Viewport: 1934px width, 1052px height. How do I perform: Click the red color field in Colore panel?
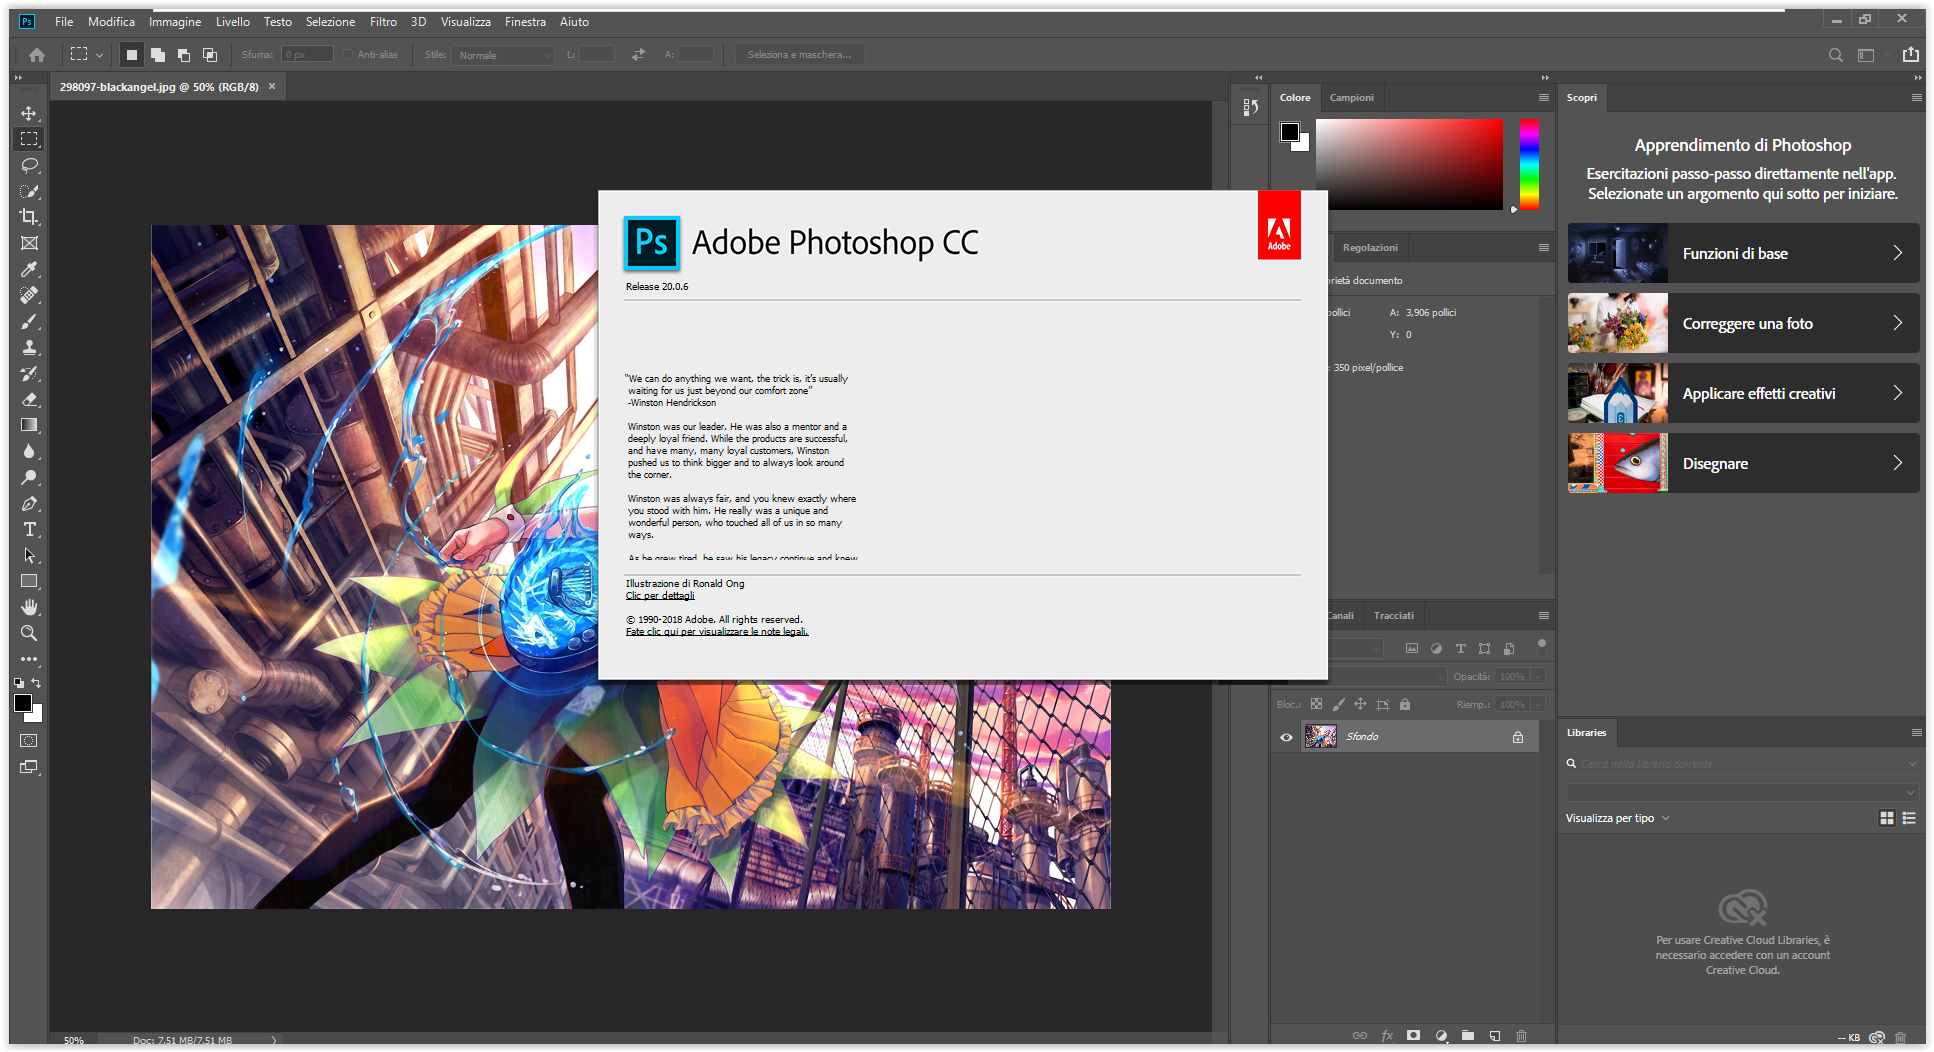click(x=1409, y=164)
